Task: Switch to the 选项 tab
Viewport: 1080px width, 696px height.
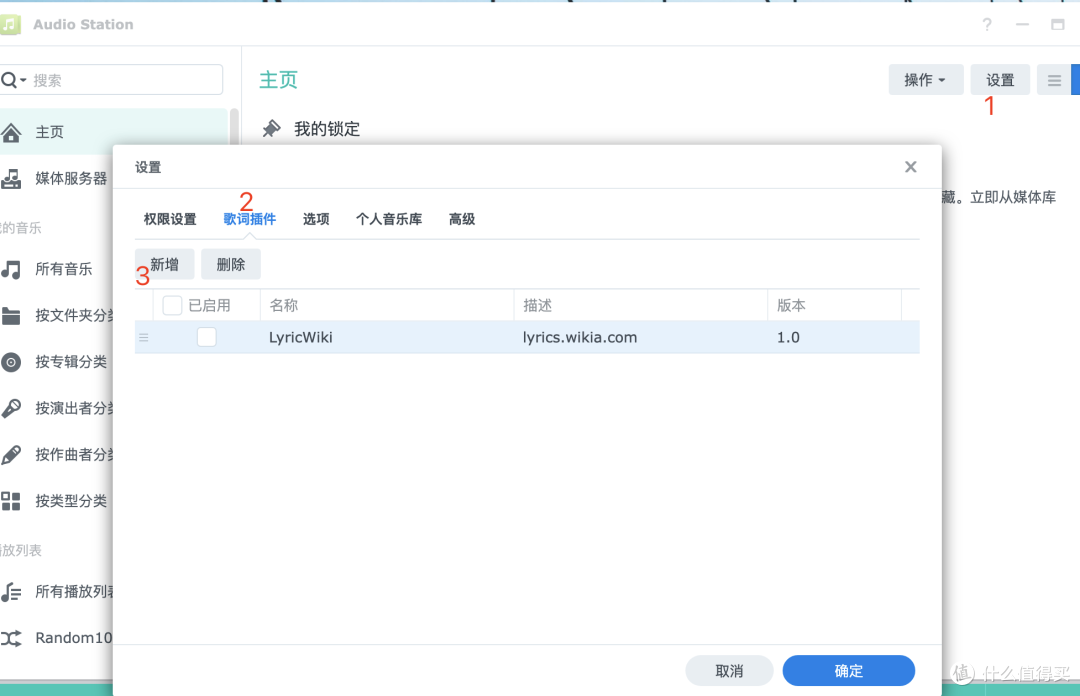Action: [x=316, y=219]
